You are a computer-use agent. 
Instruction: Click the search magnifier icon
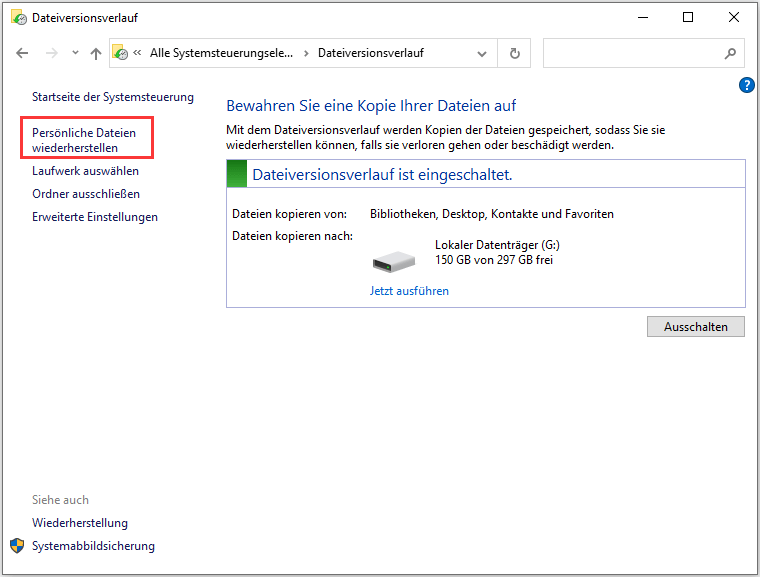point(730,53)
